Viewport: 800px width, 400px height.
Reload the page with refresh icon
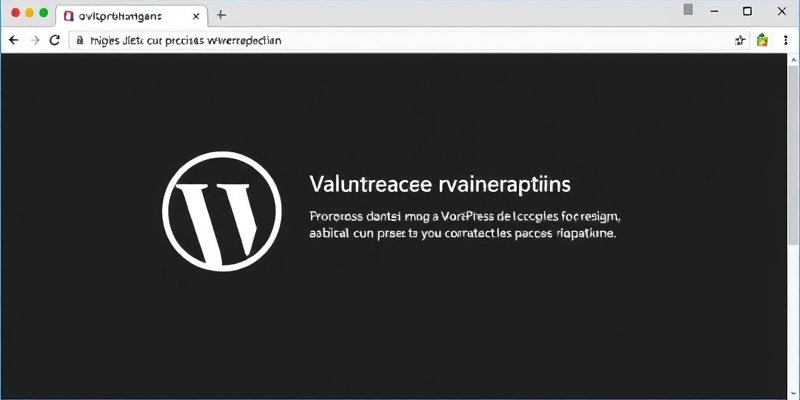click(x=55, y=40)
